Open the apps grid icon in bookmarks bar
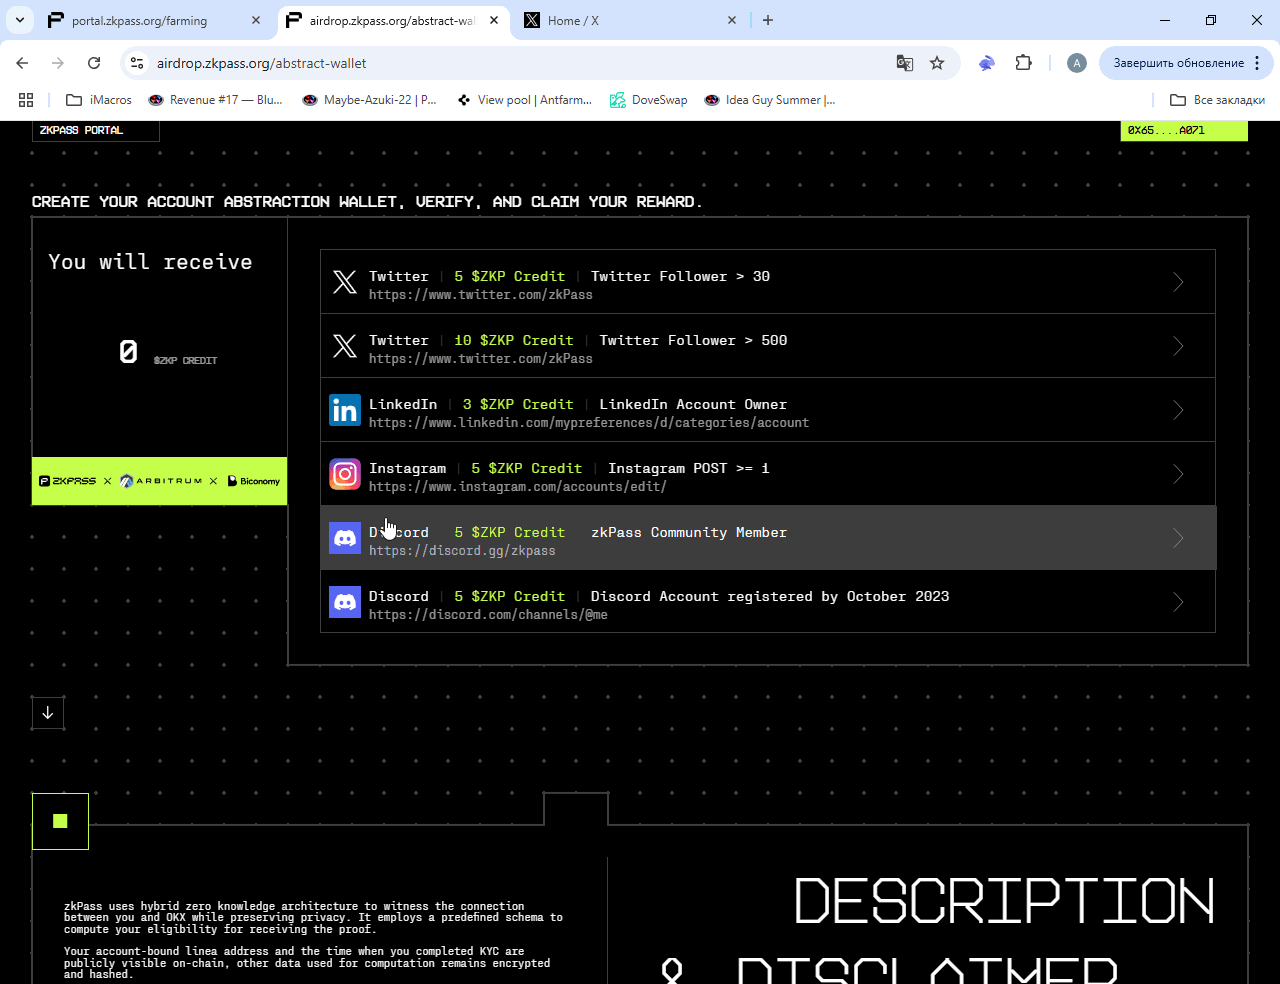 pos(26,100)
